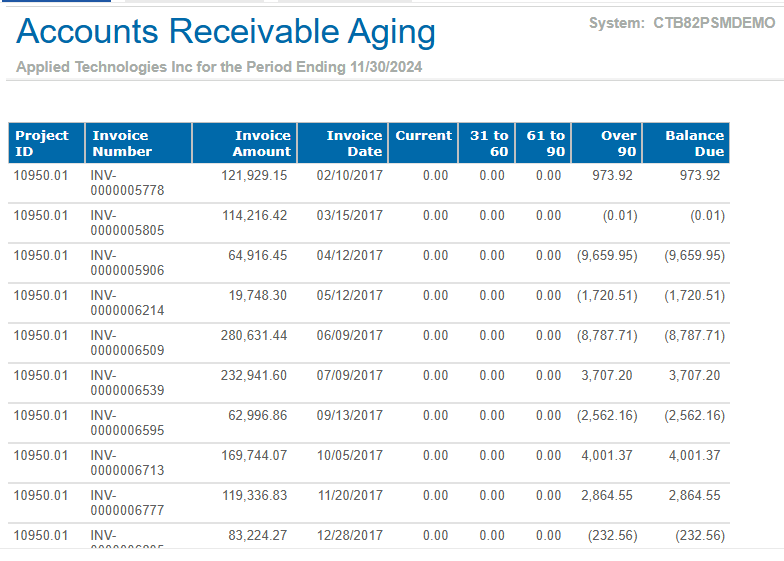Image resolution: width=784 pixels, height=561 pixels.
Task: Select the Current column header
Action: 424,136
